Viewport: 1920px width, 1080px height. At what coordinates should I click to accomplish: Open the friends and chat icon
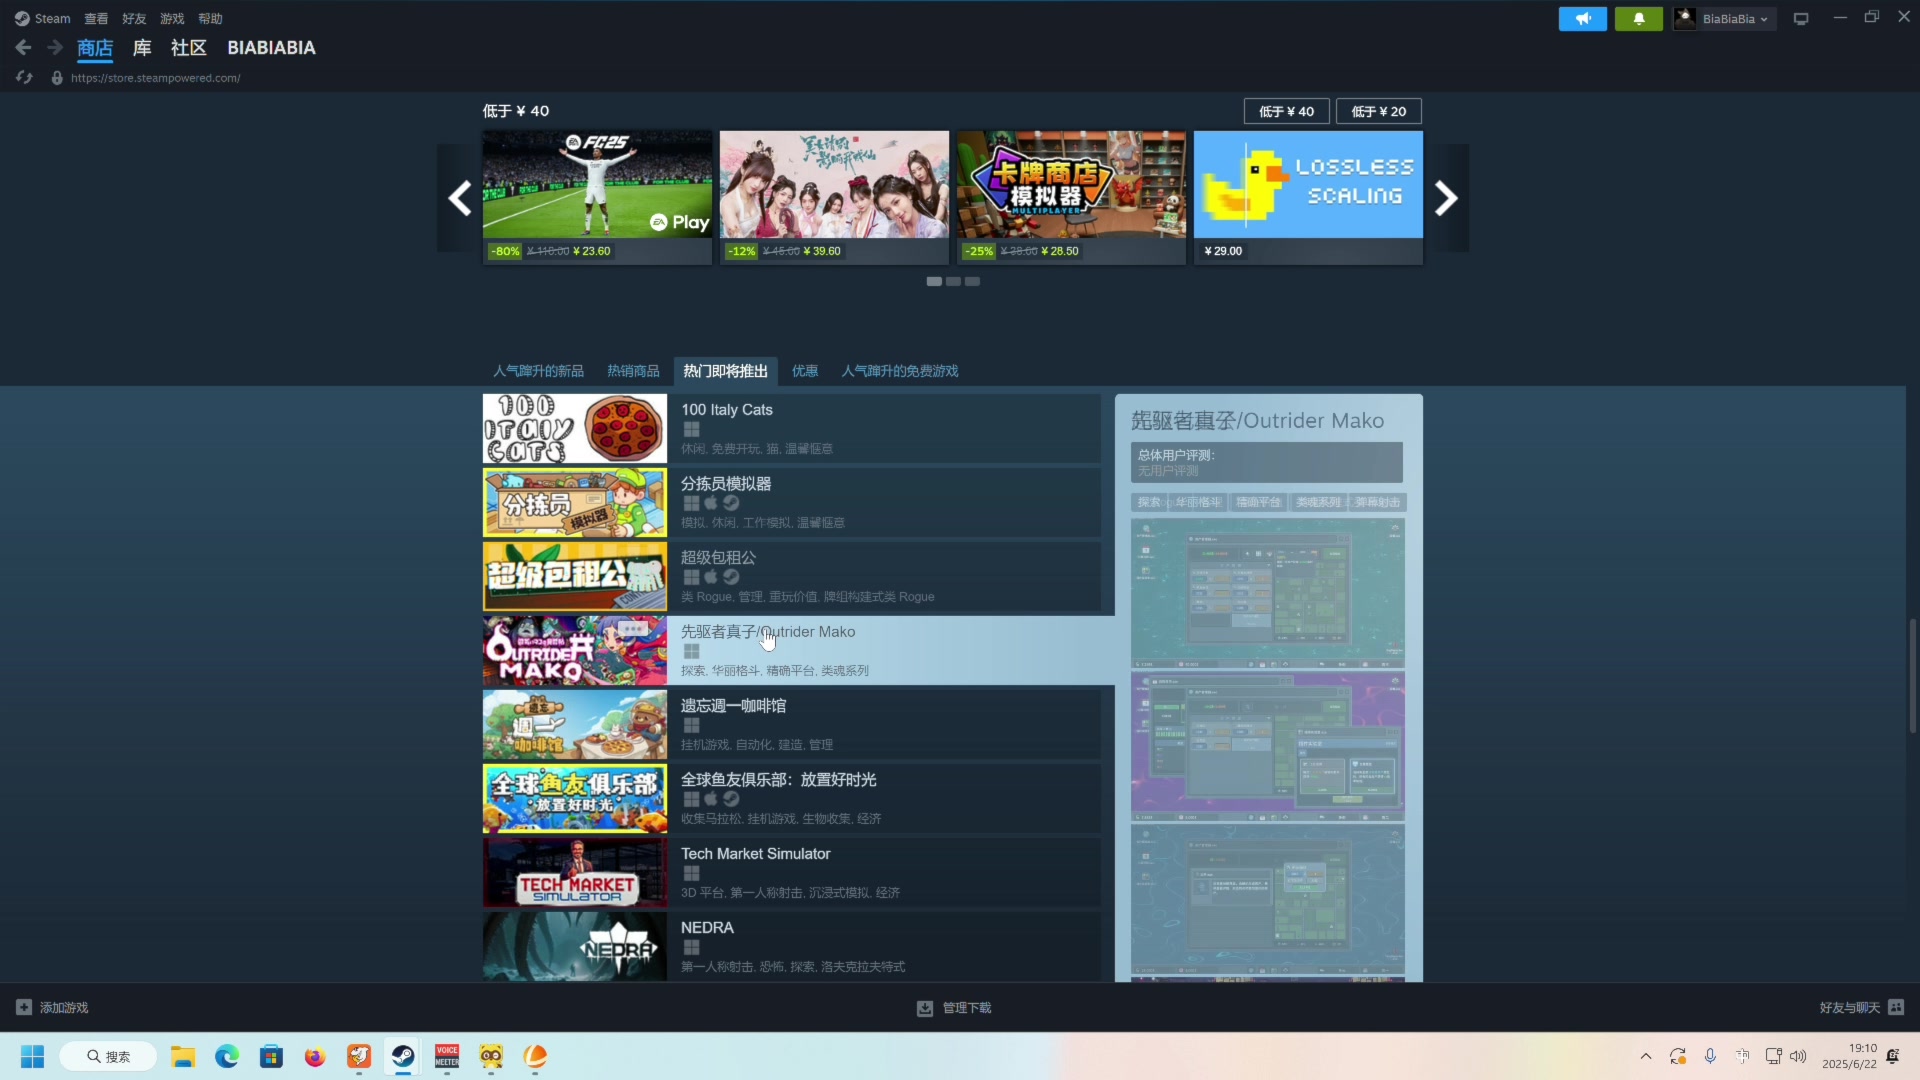1896,1007
